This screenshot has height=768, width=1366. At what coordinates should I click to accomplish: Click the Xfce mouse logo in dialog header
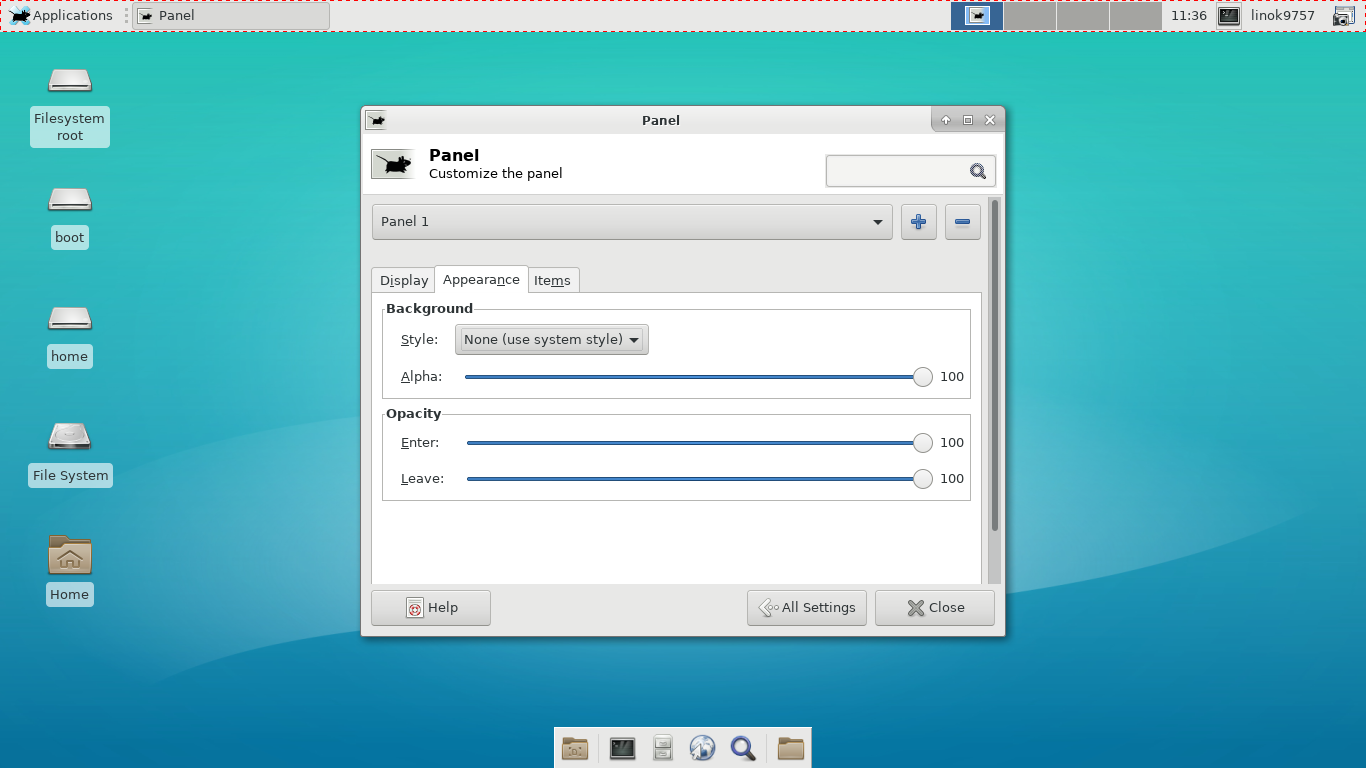click(x=393, y=164)
